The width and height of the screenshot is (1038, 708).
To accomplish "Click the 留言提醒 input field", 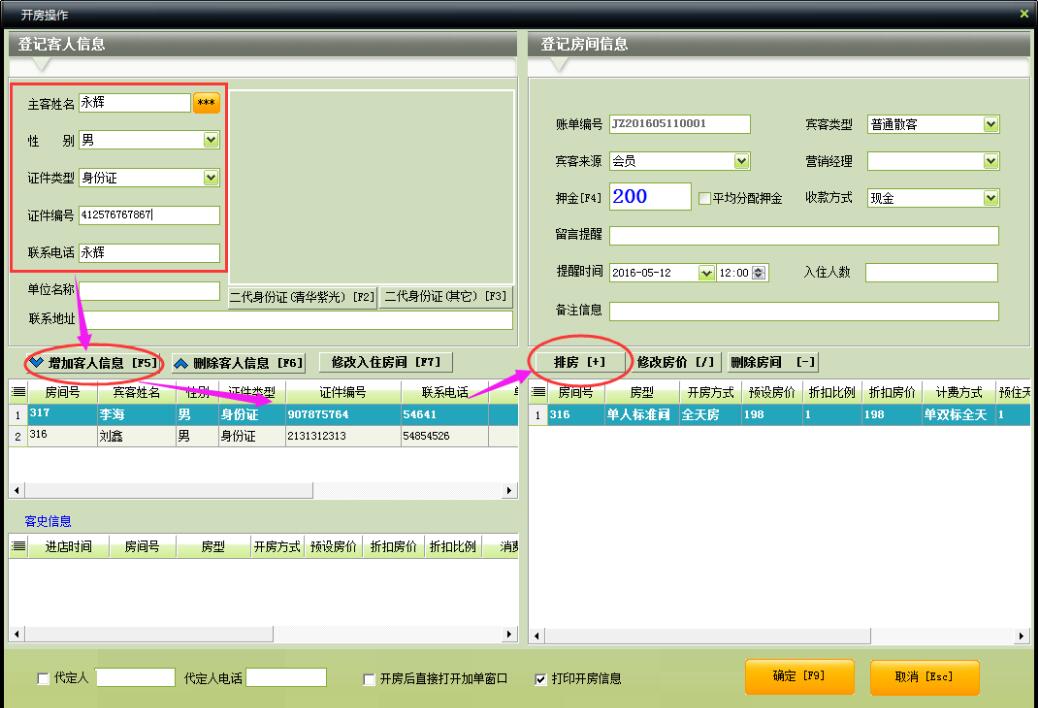I will [x=804, y=236].
